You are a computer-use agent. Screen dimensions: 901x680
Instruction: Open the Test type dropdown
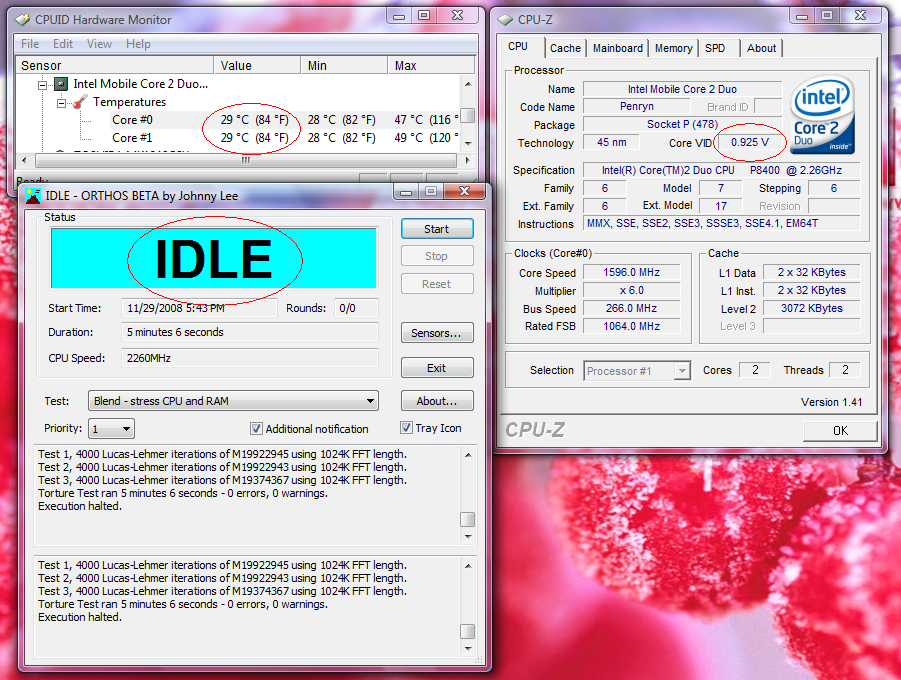(233, 401)
